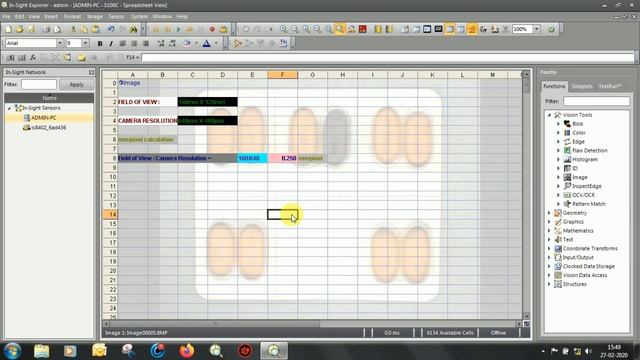Switch to the TestRun palette tab

pos(610,86)
